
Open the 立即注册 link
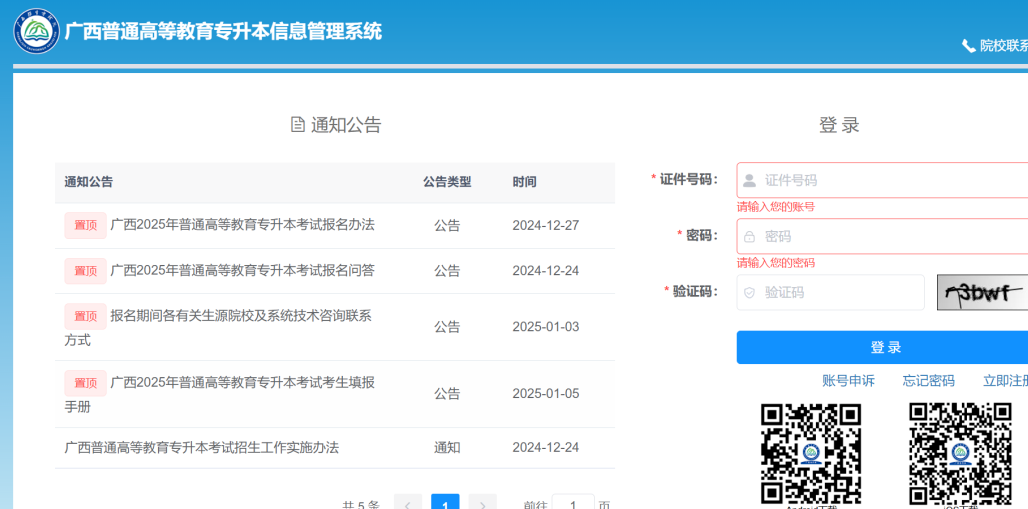coord(1004,381)
